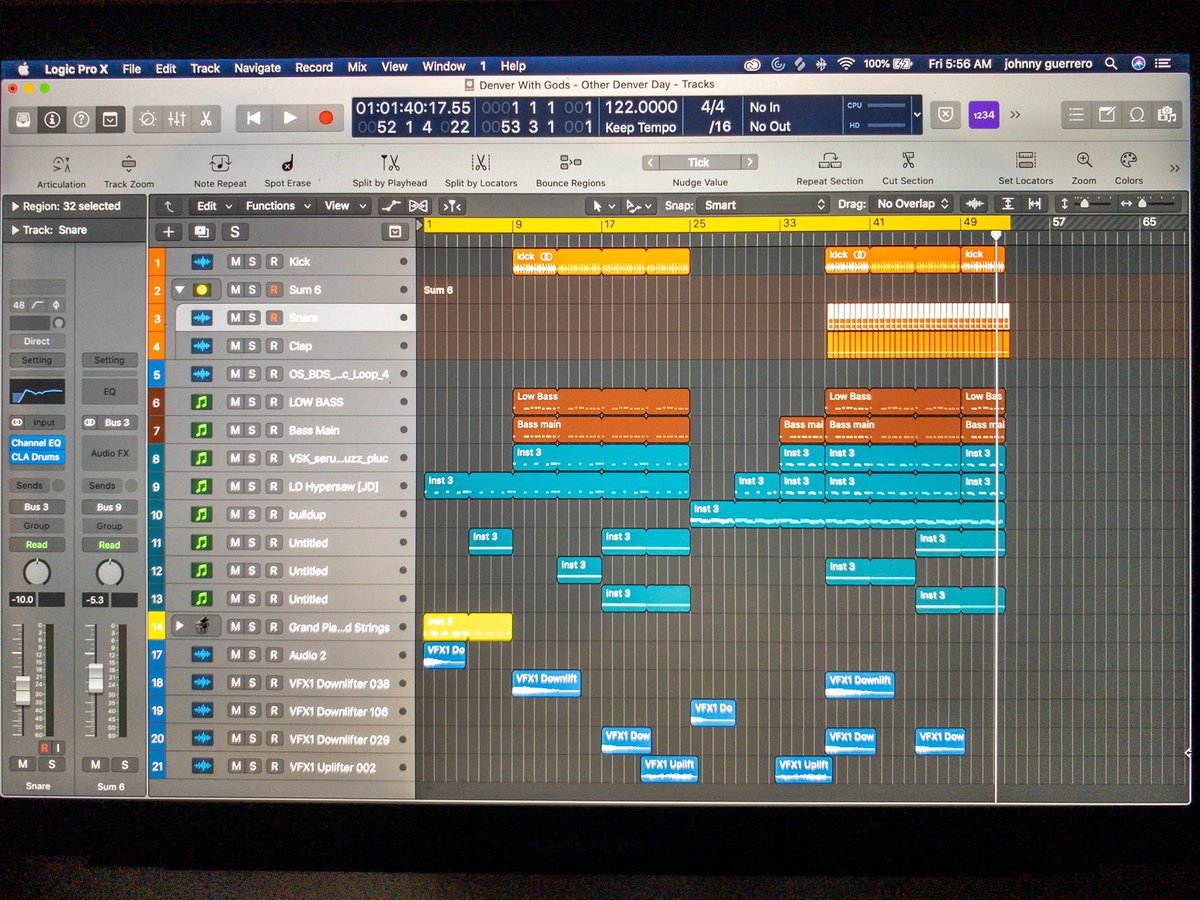Toggle global Solo S button in track header
The width and height of the screenshot is (1200, 900).
coord(235,231)
